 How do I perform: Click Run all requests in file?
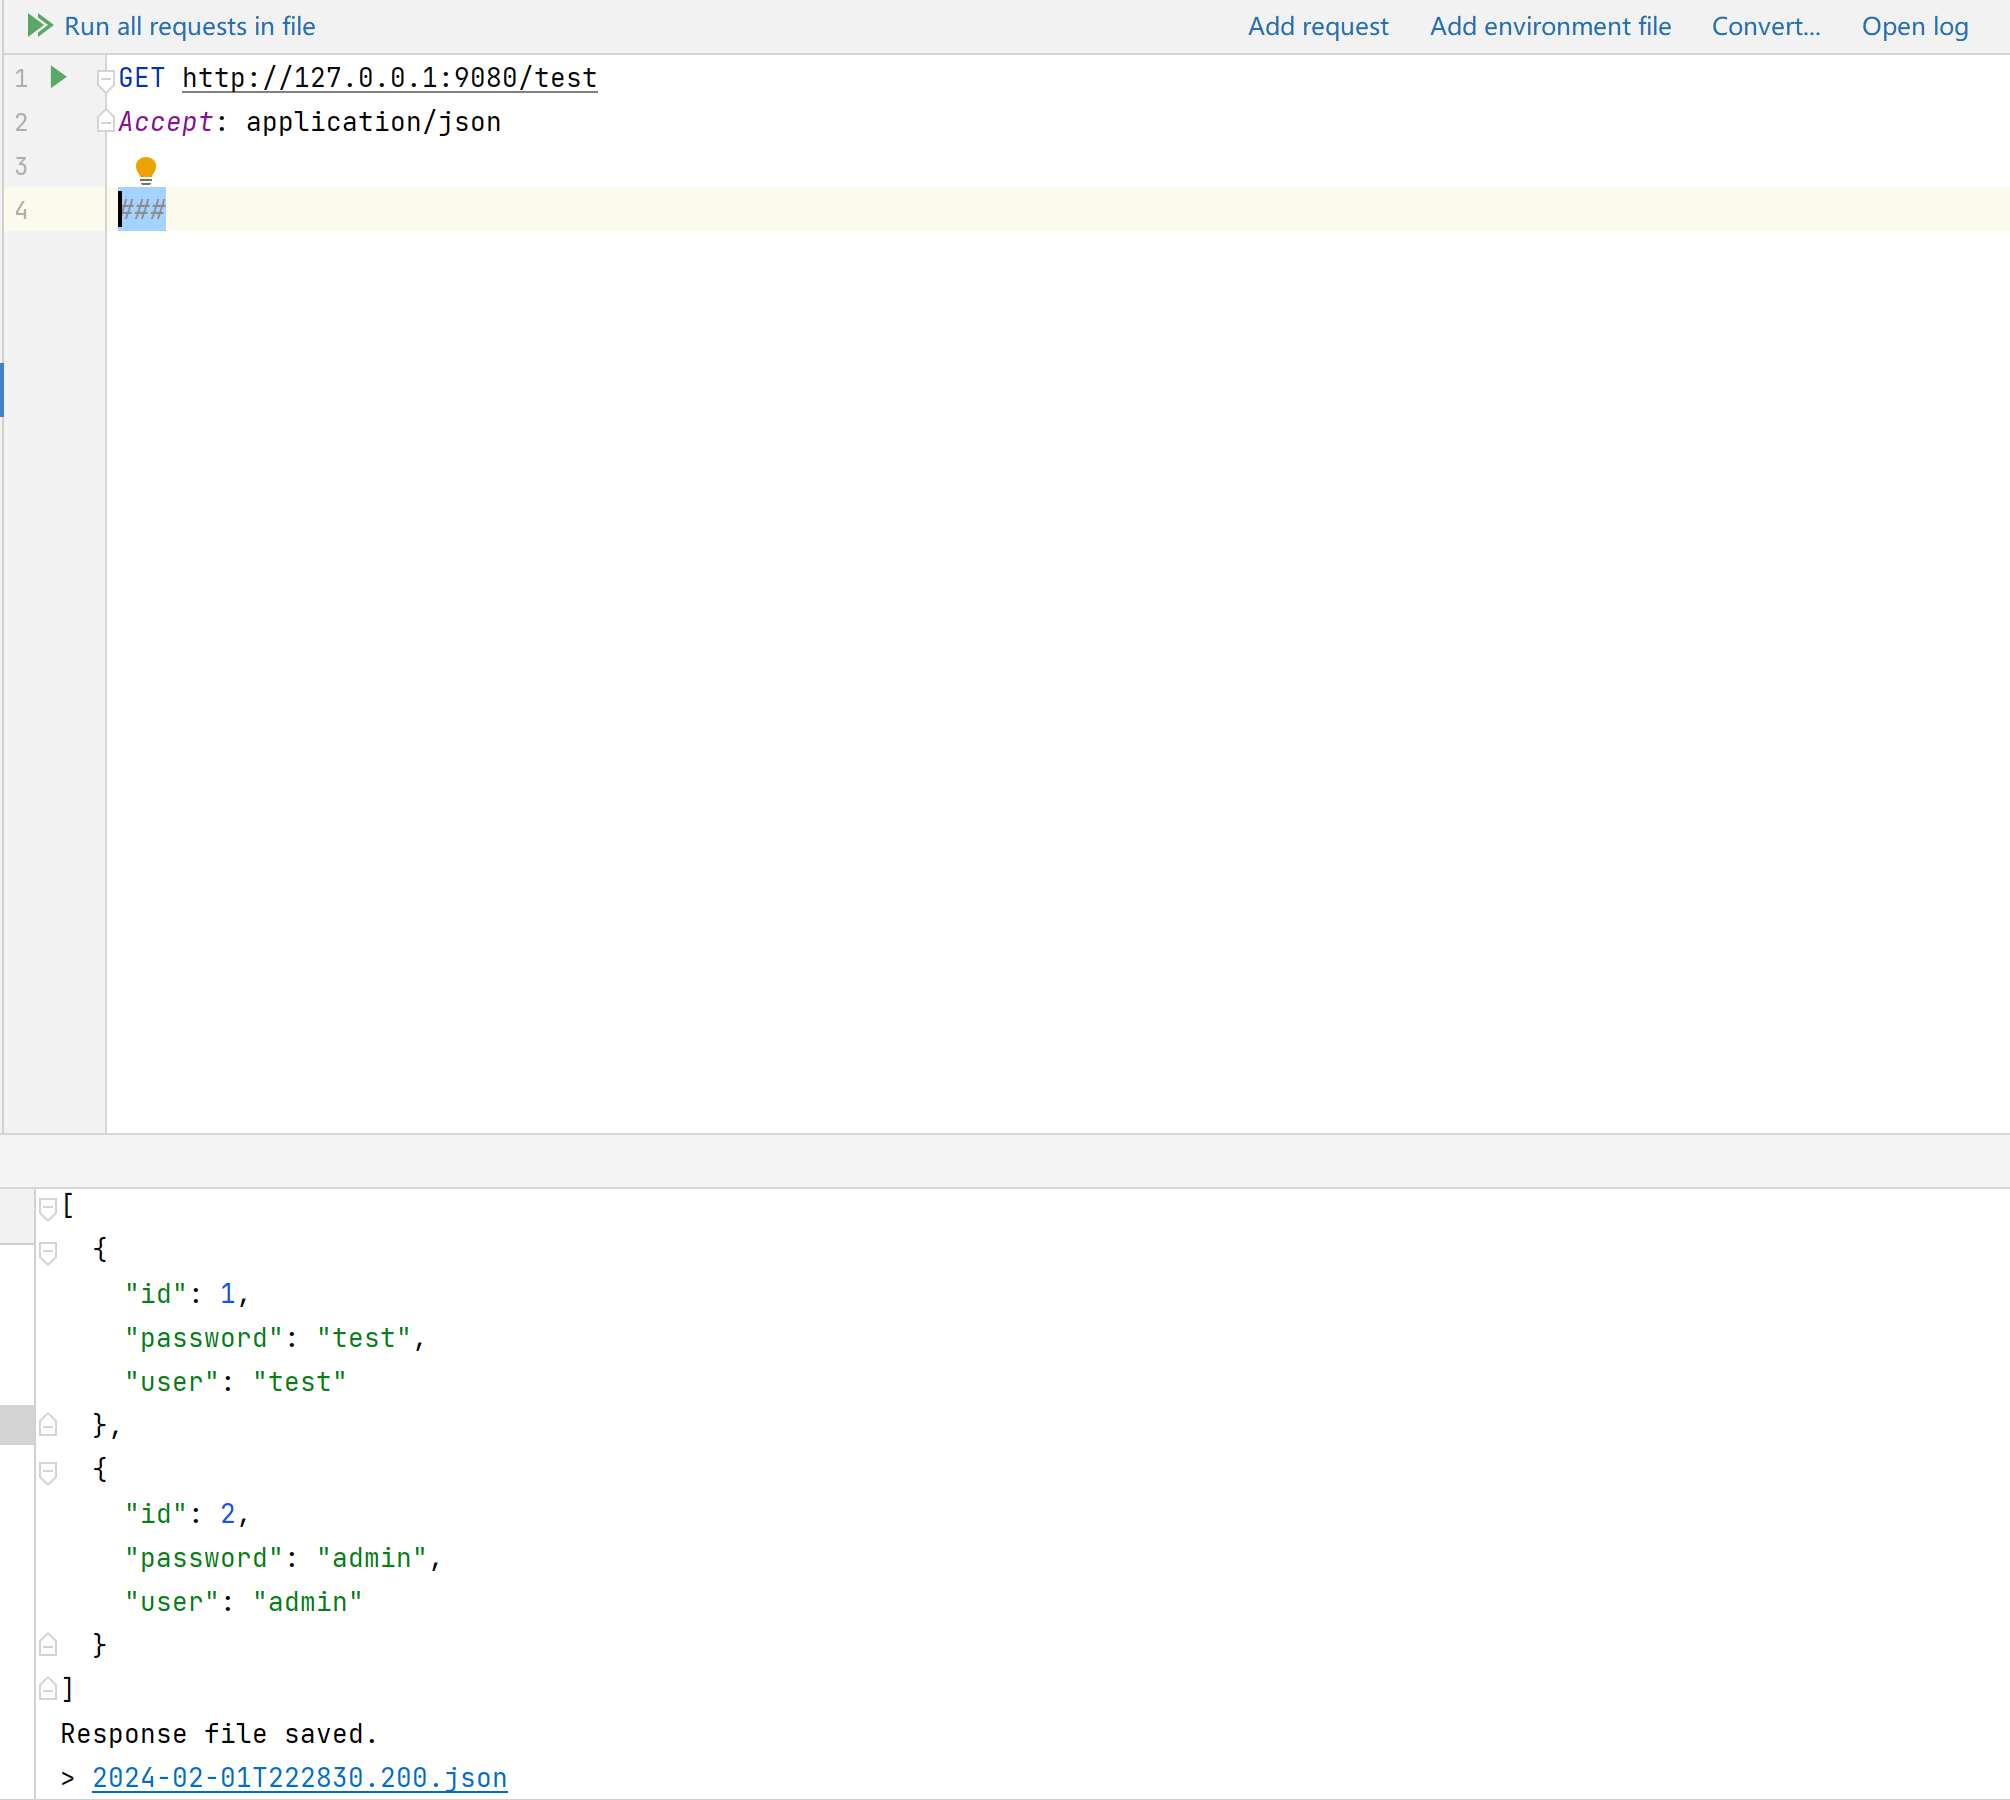point(190,26)
